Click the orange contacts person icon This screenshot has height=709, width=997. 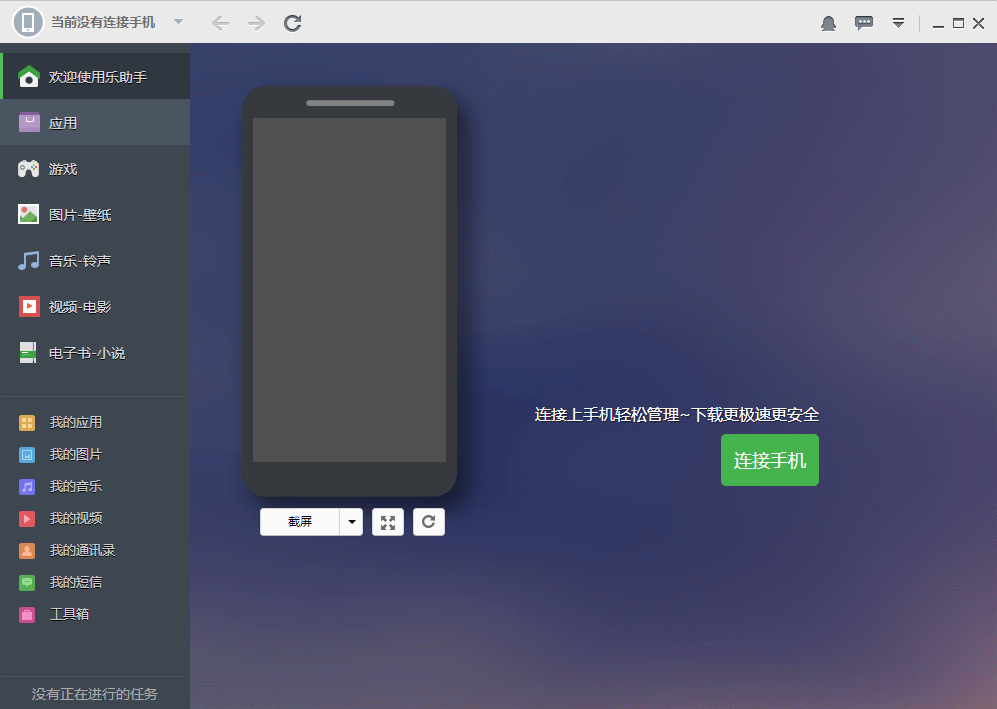[x=27, y=551]
